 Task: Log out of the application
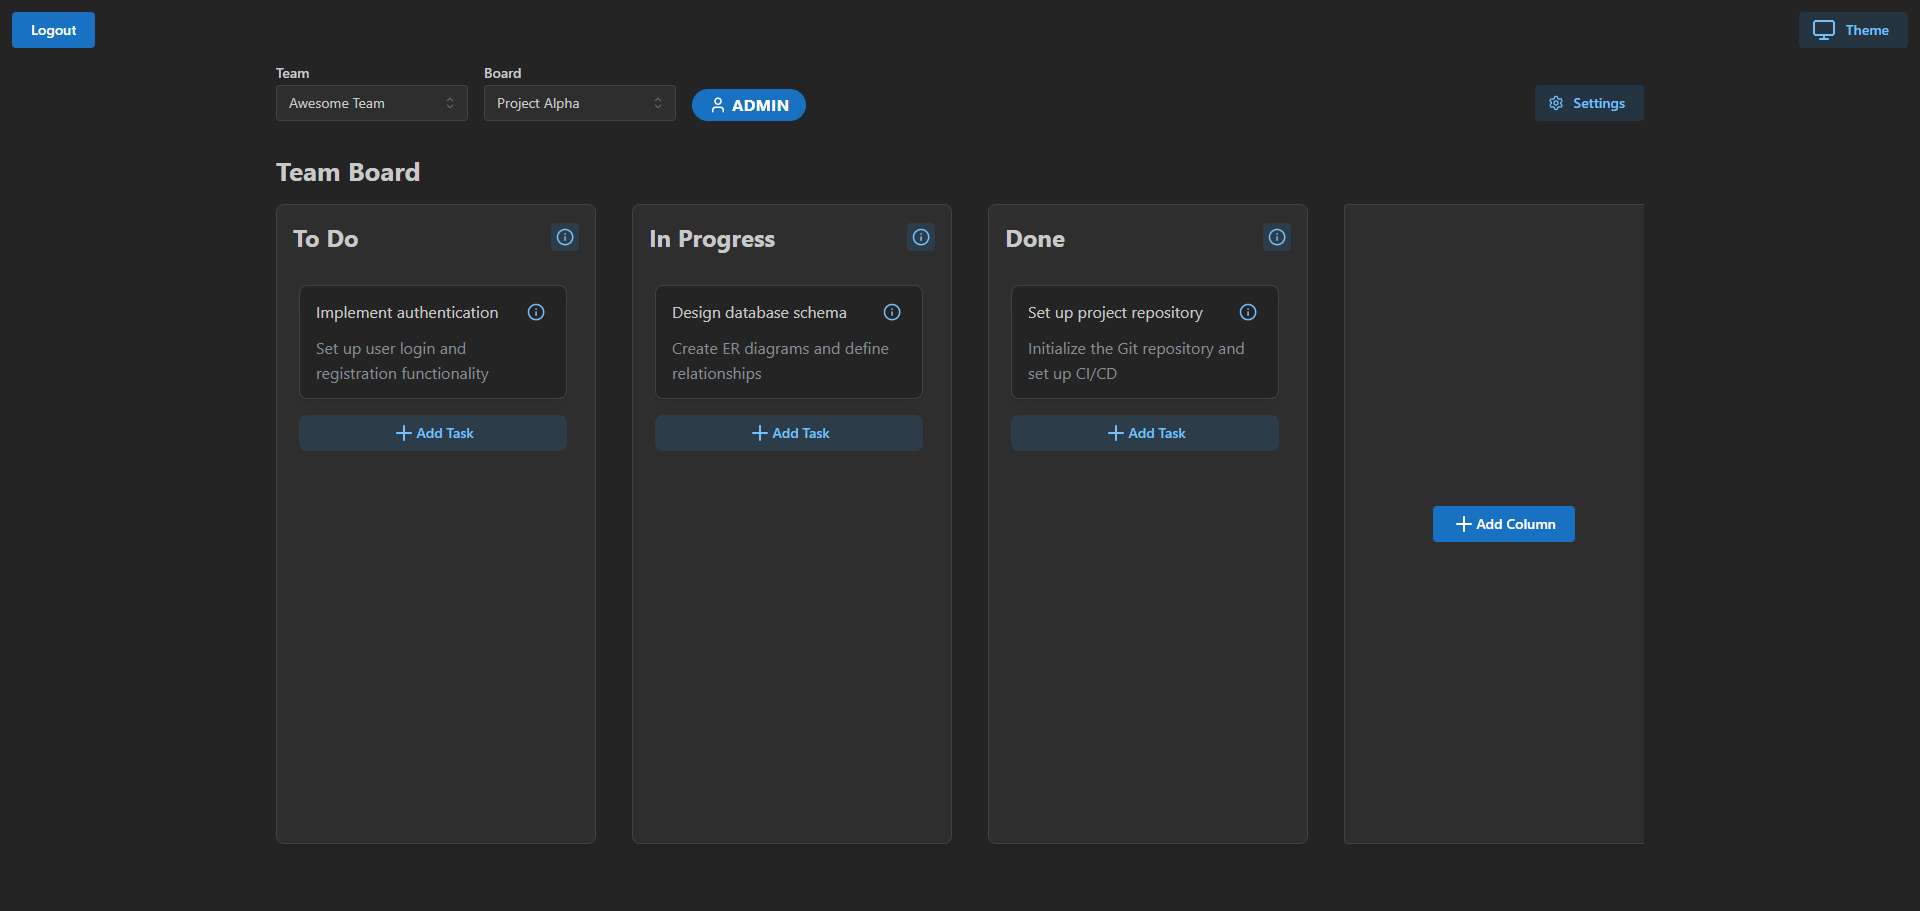(52, 29)
